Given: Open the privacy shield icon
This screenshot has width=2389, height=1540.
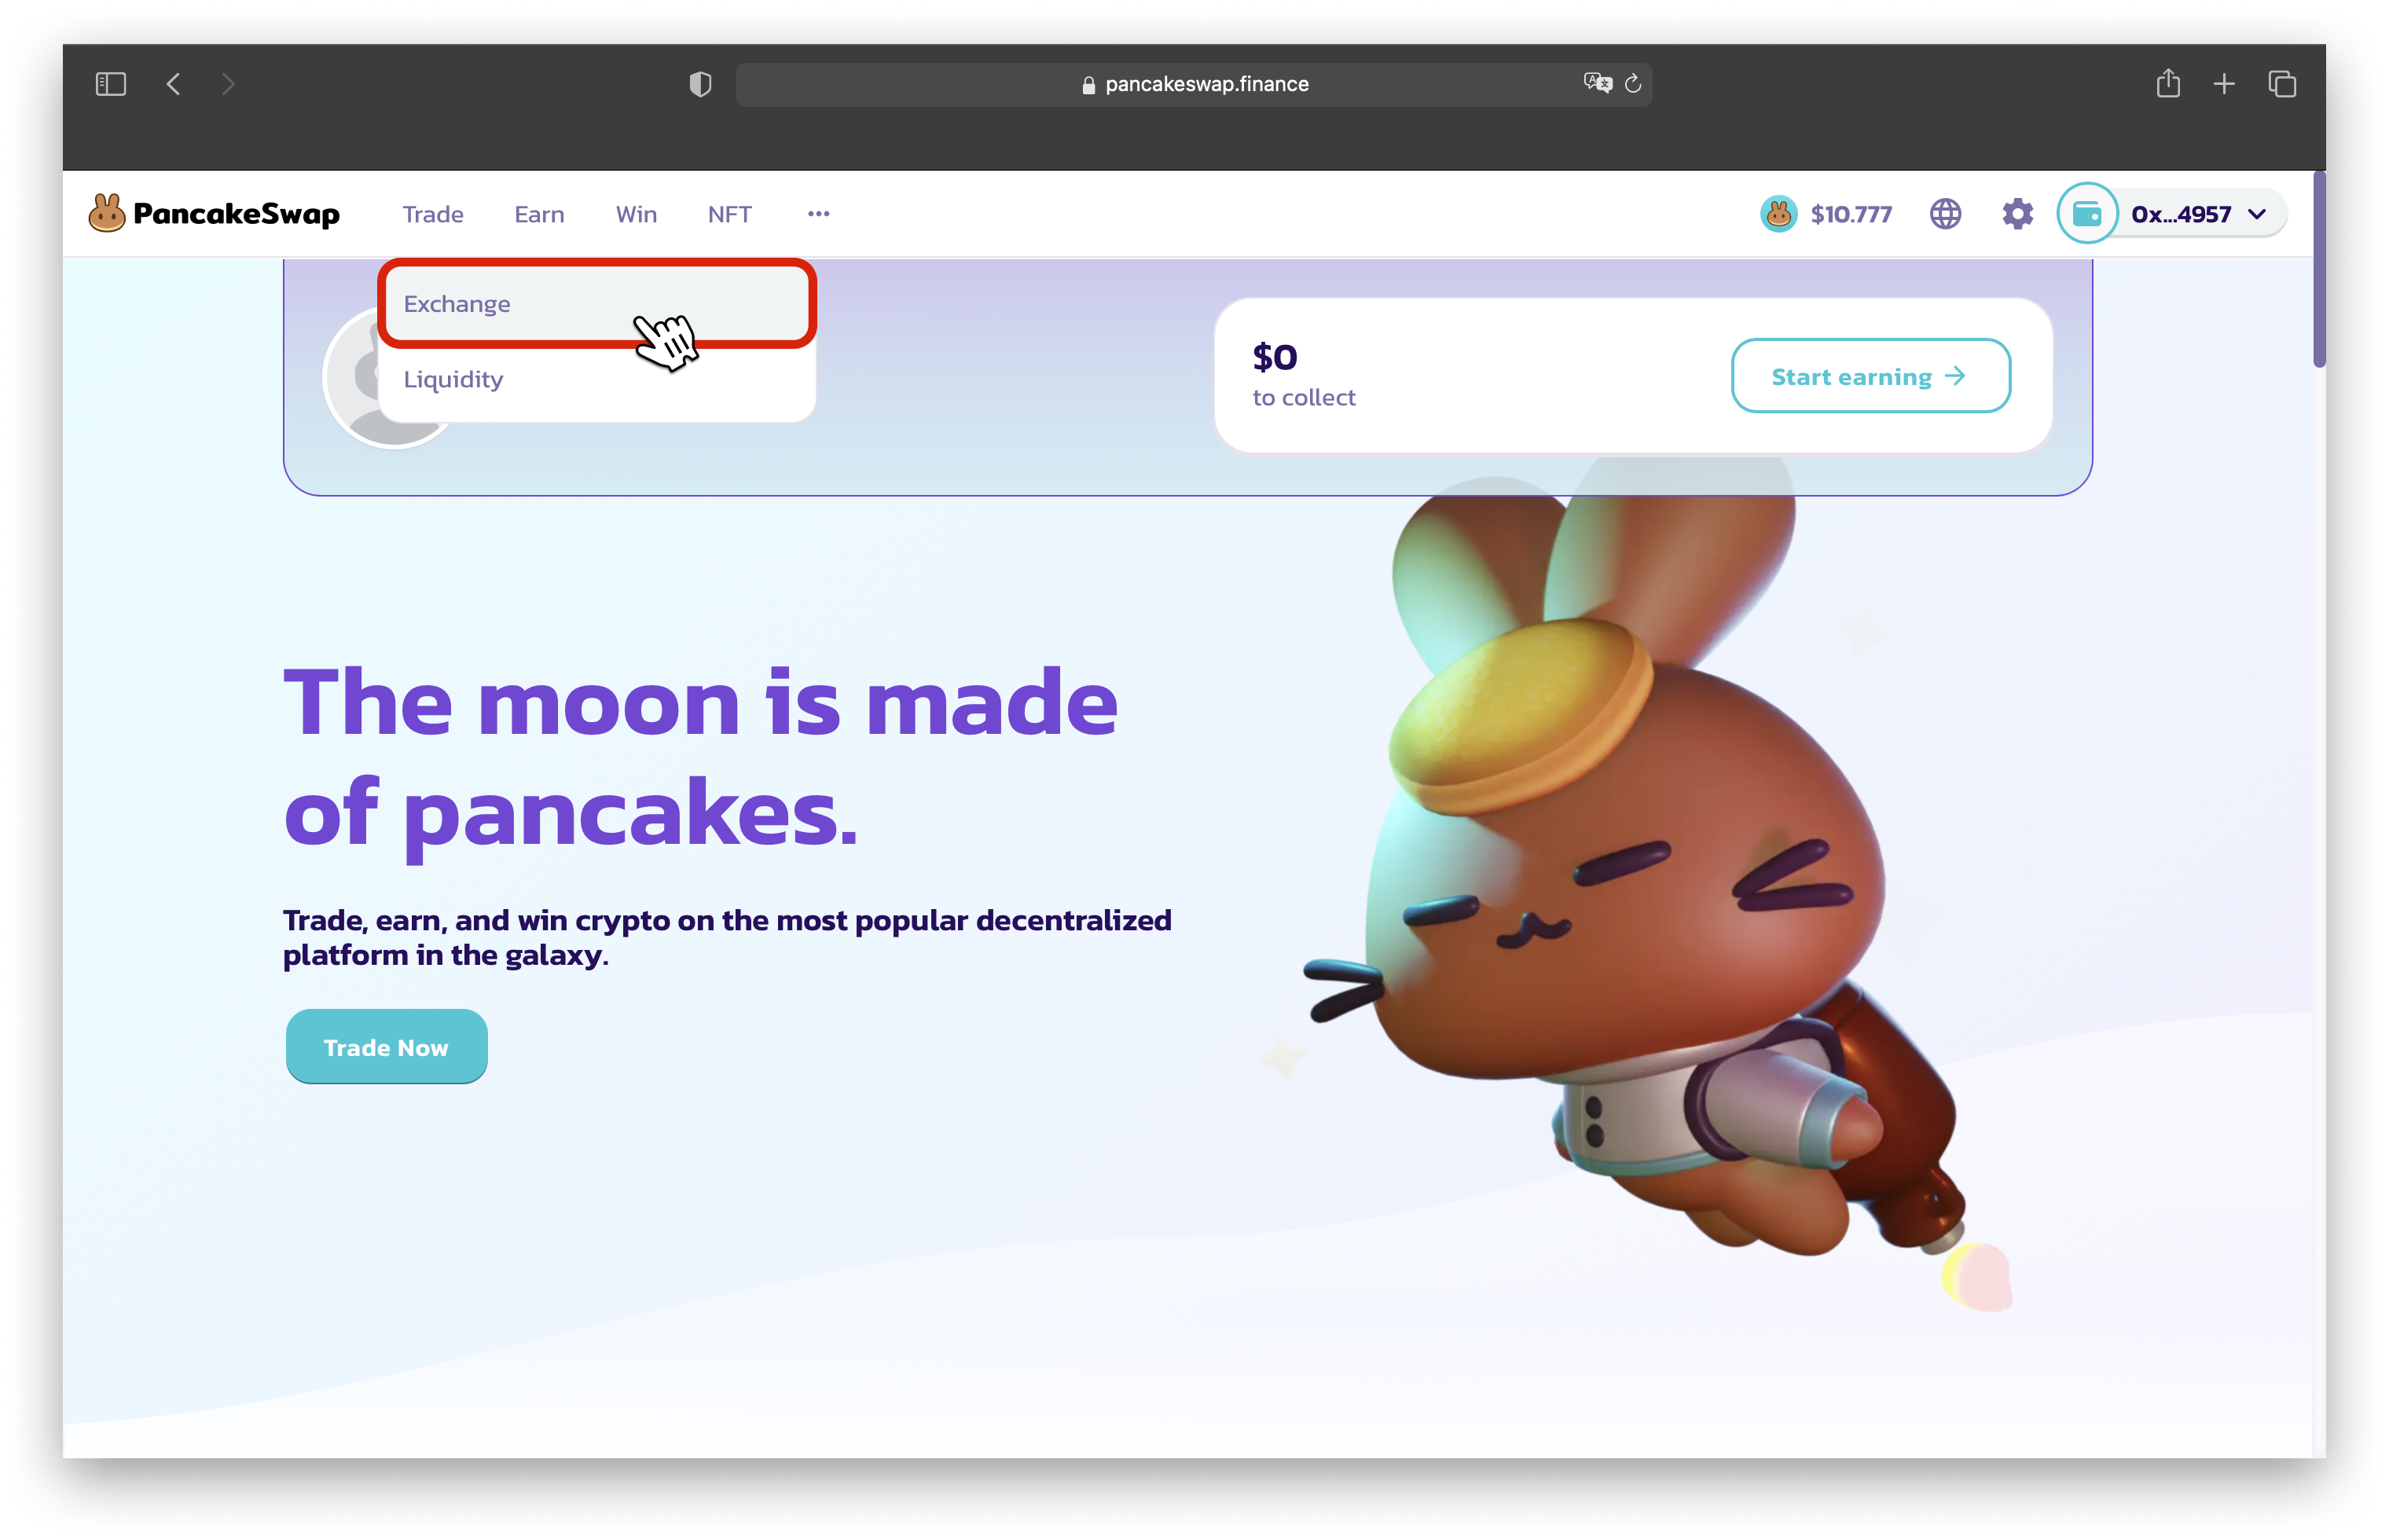Looking at the screenshot, I should (700, 84).
